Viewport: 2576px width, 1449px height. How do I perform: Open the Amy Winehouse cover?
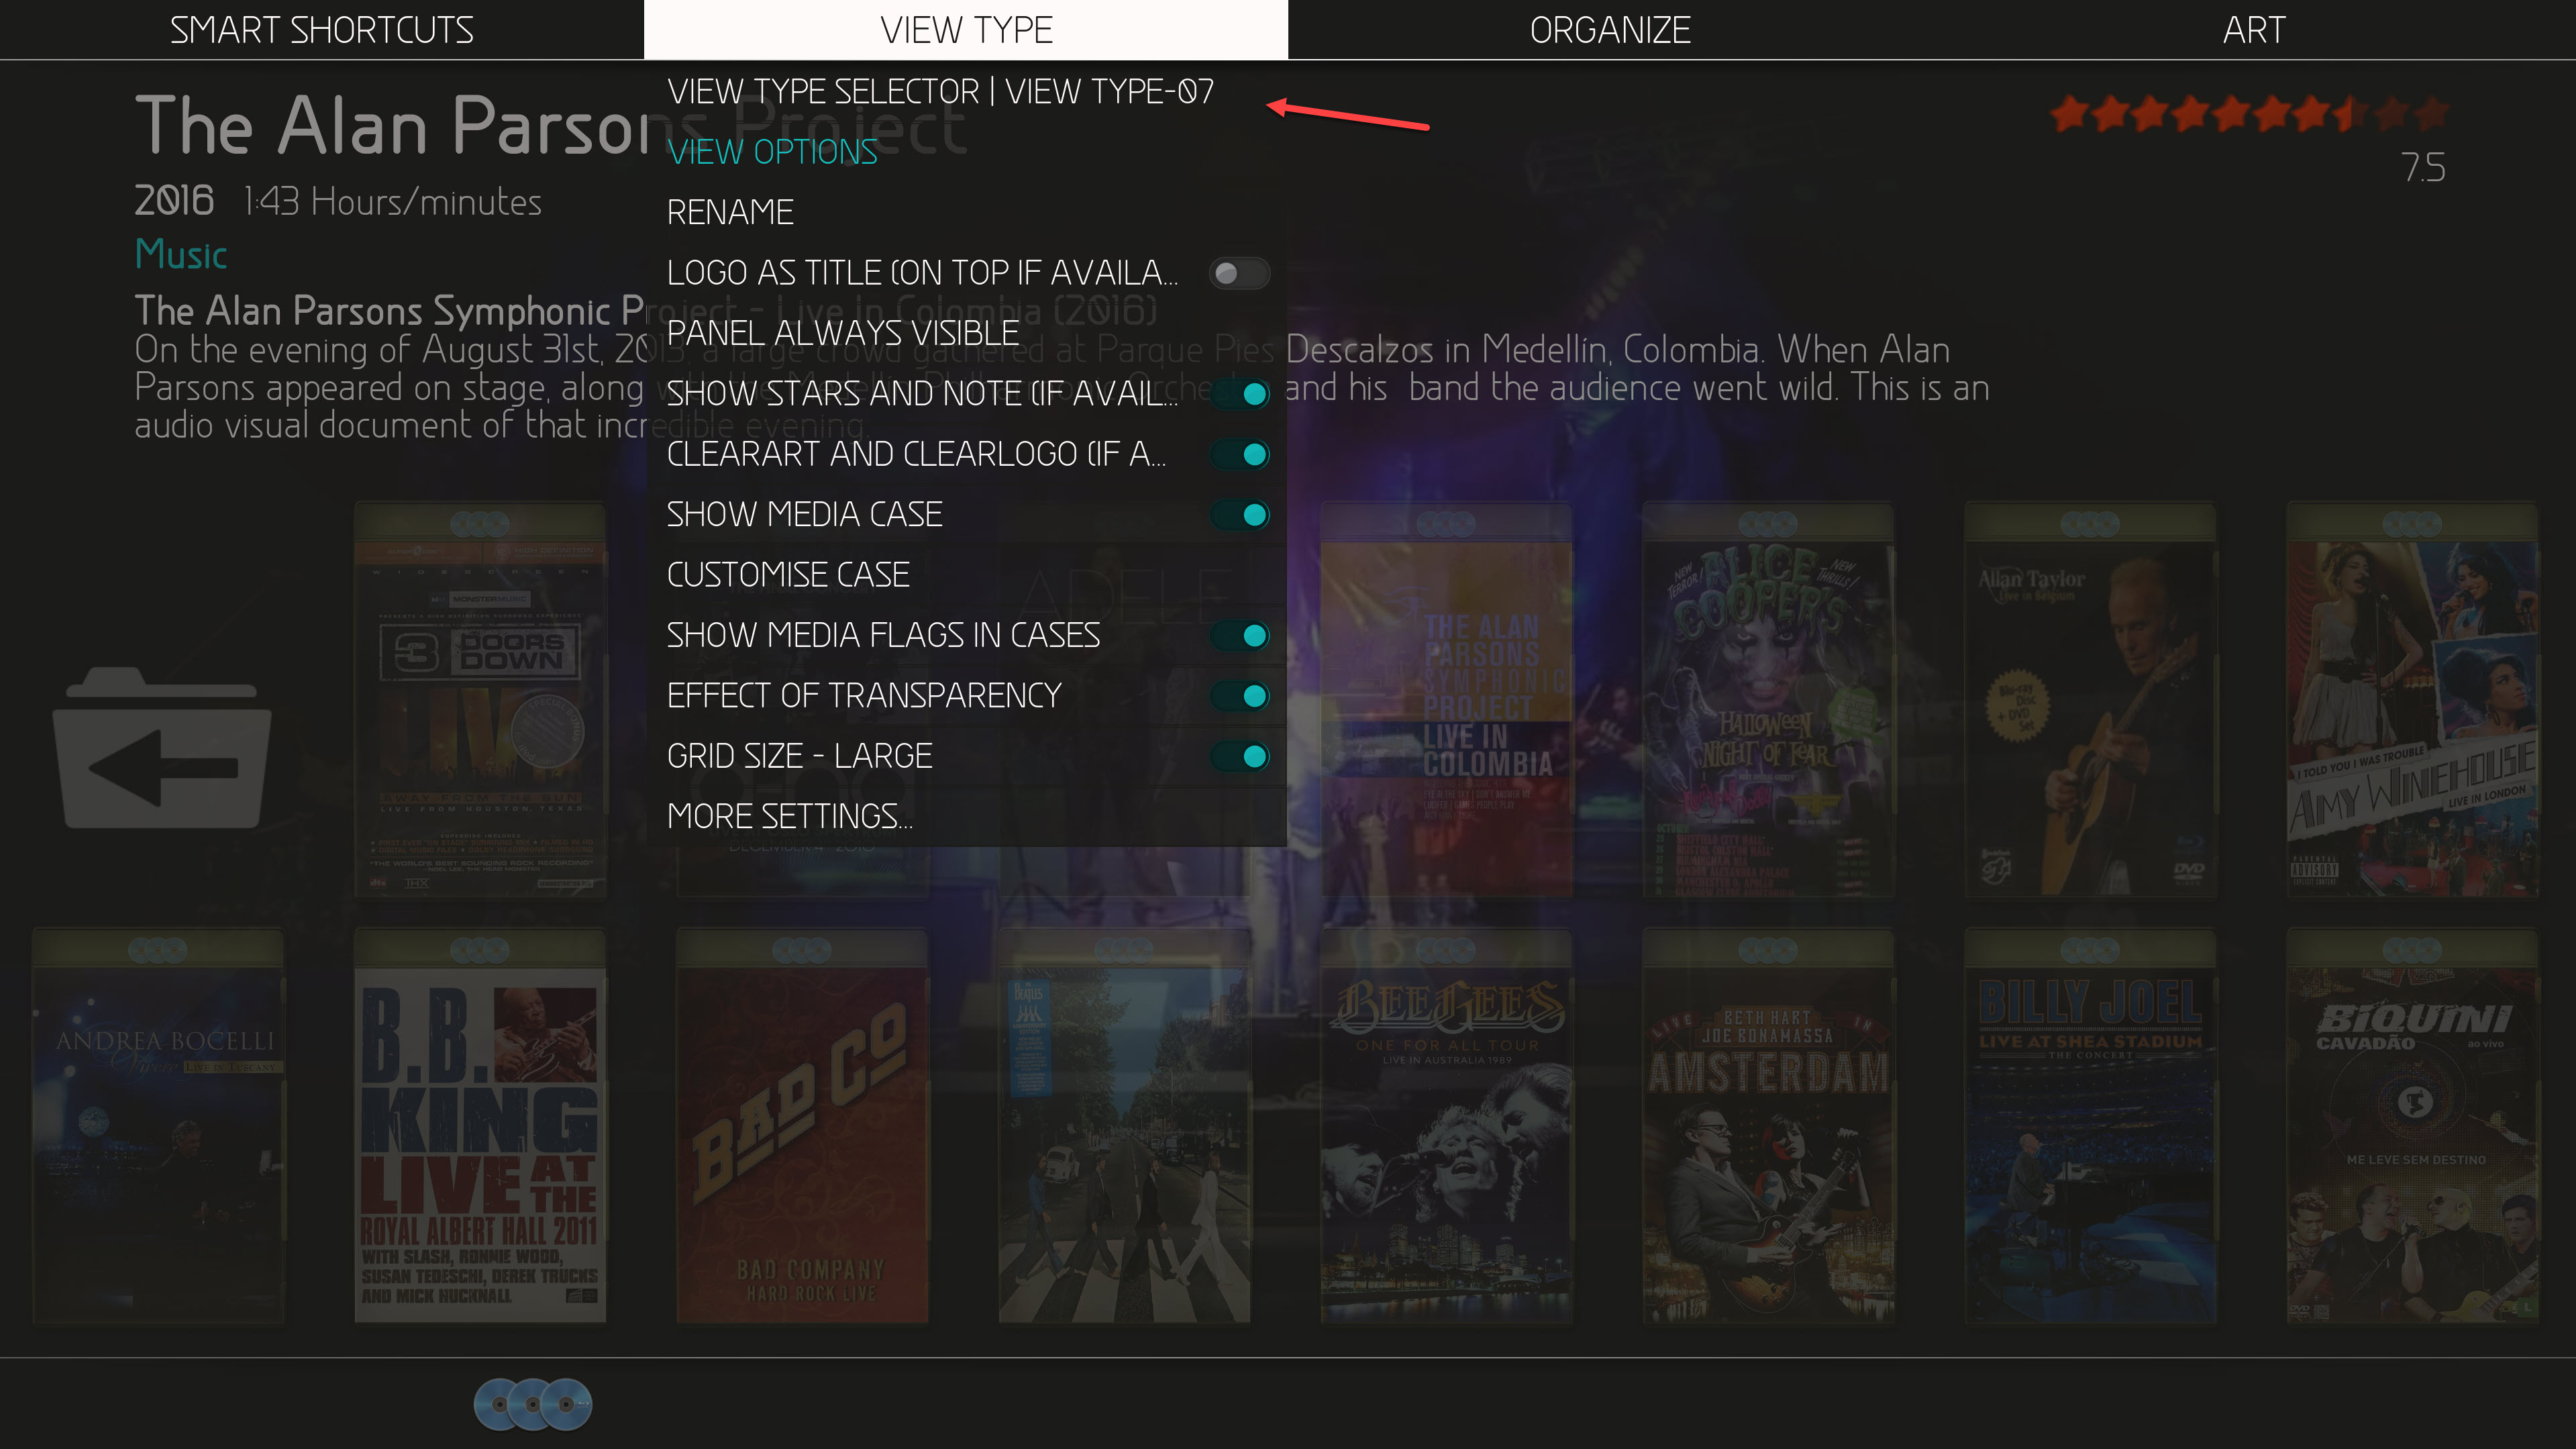point(2412,699)
